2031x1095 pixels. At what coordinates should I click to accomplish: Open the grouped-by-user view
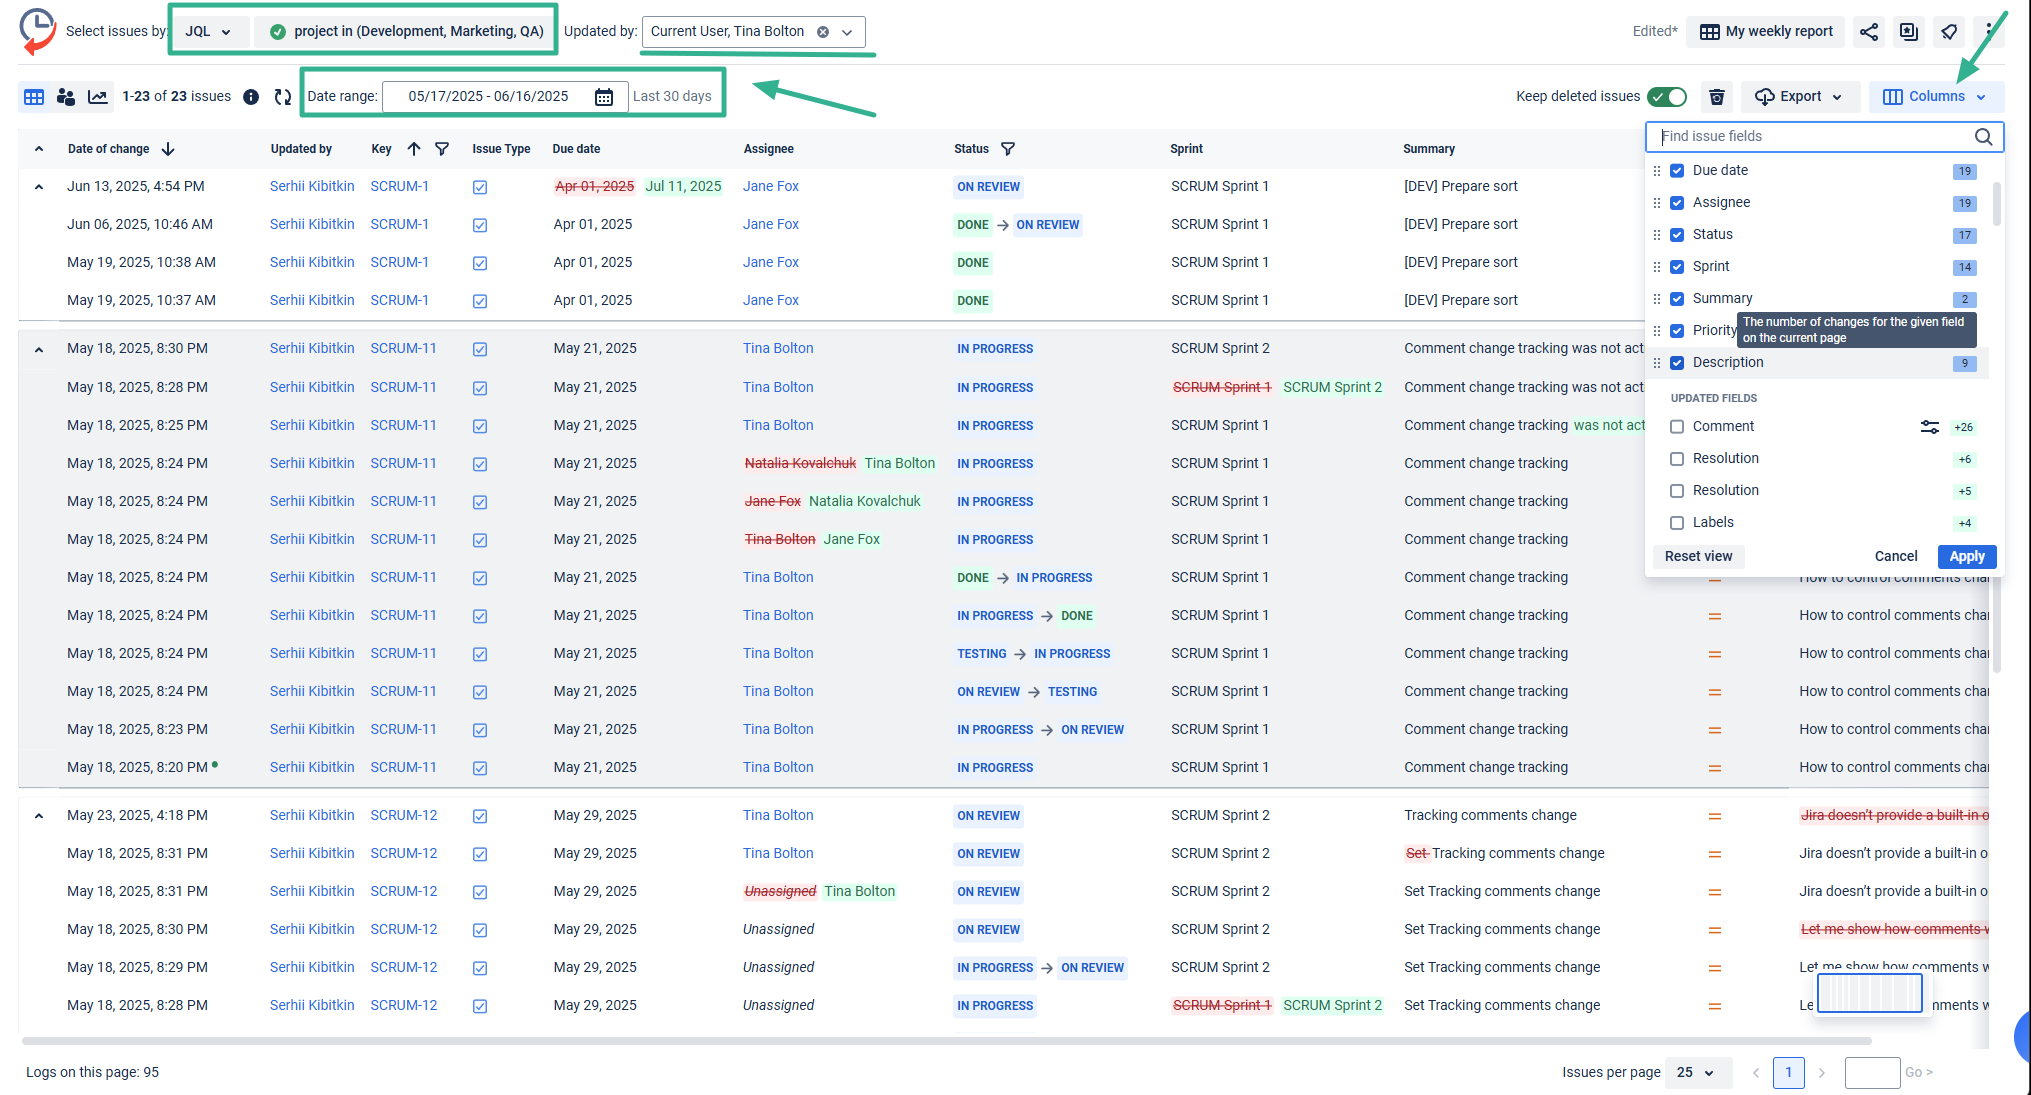point(66,96)
